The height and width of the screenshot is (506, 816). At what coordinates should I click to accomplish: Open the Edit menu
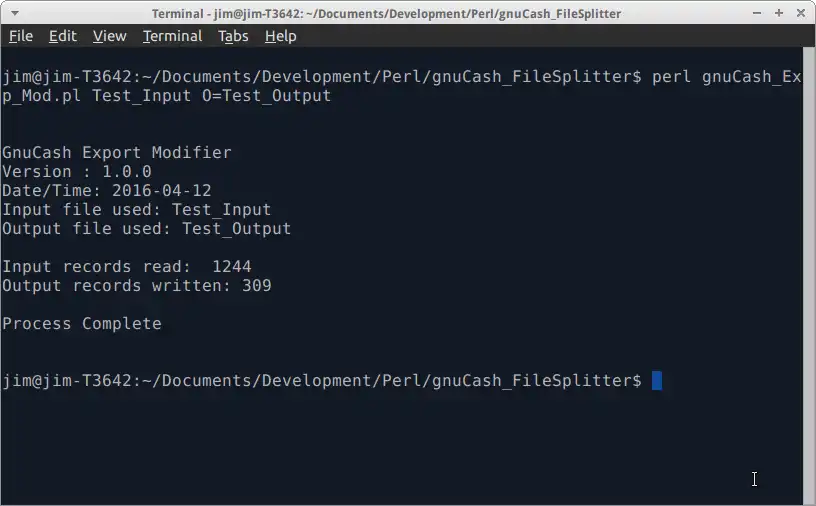pos(63,36)
